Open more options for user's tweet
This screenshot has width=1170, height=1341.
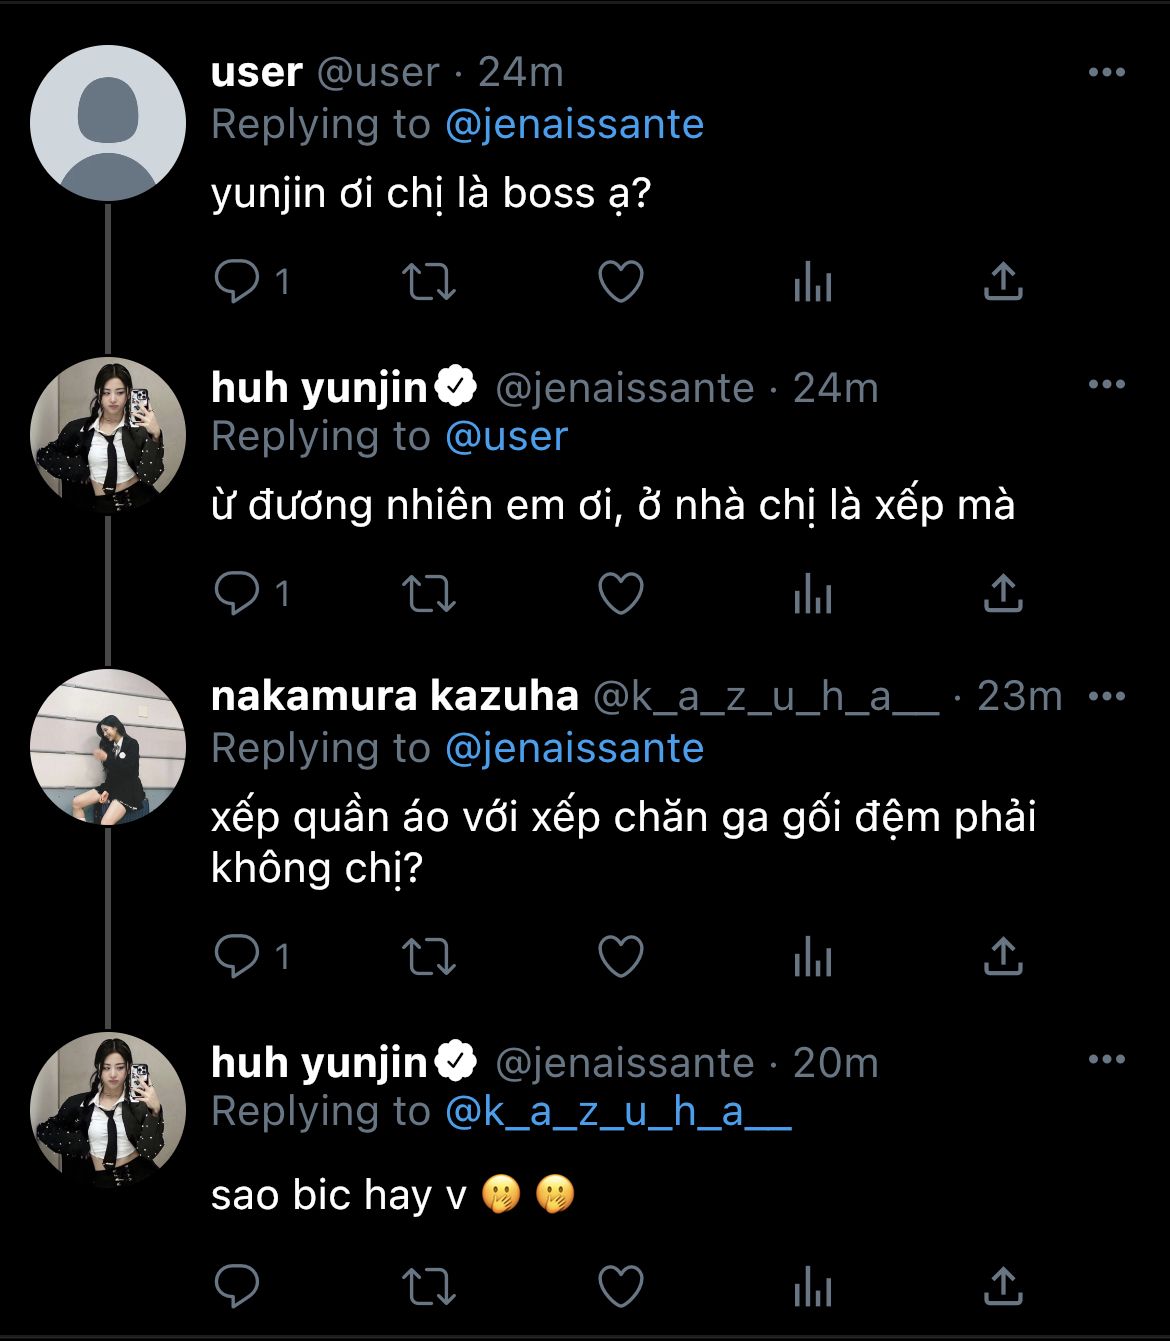pyautogui.click(x=1106, y=72)
